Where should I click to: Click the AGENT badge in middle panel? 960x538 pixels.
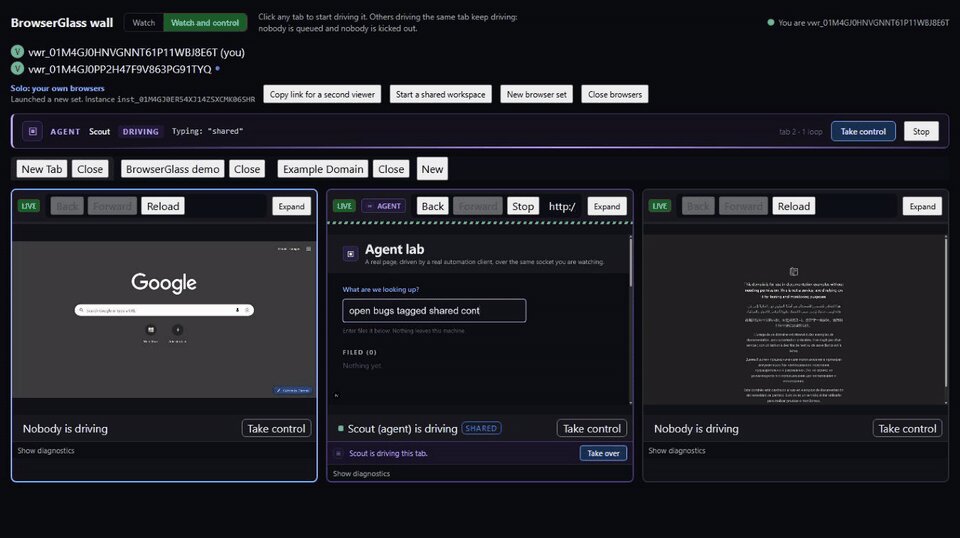383,206
